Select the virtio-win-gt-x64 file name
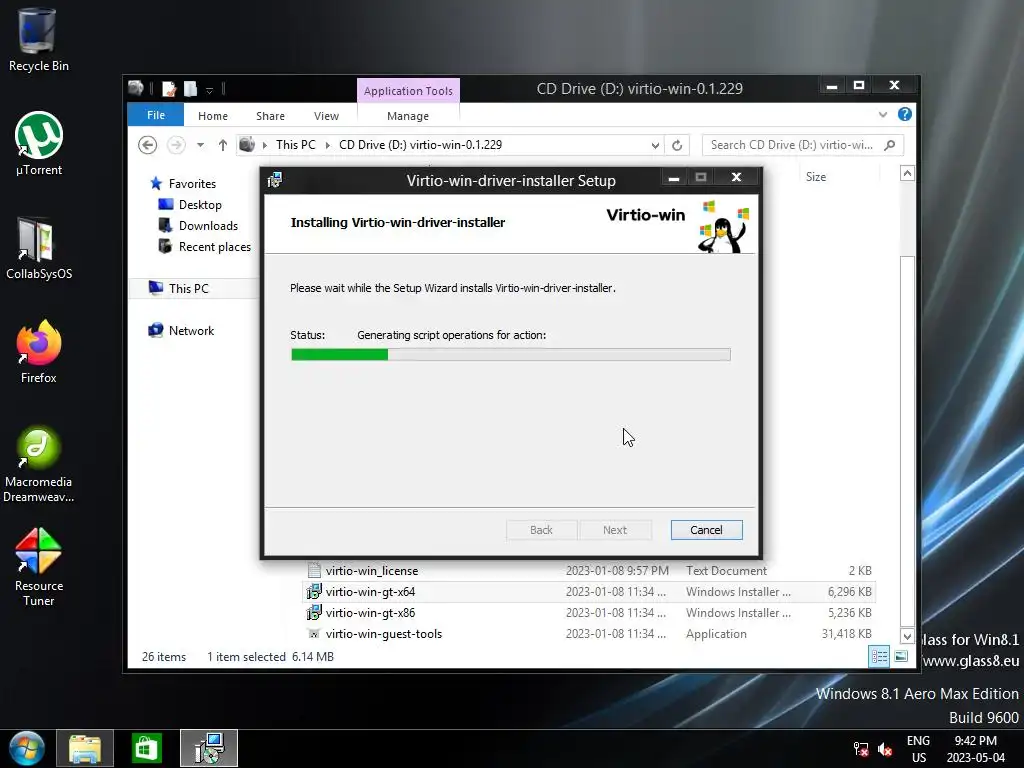This screenshot has height=768, width=1024. [x=370, y=592]
